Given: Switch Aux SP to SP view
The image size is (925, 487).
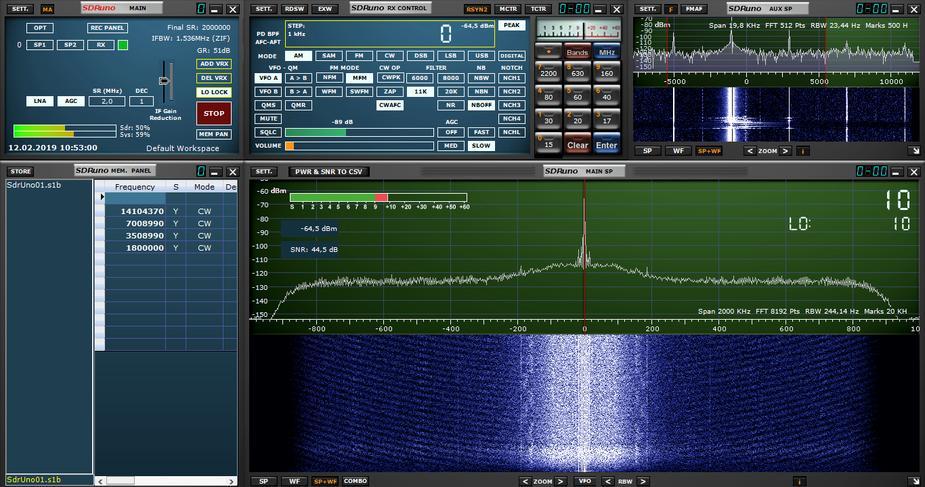Looking at the screenshot, I should point(647,151).
